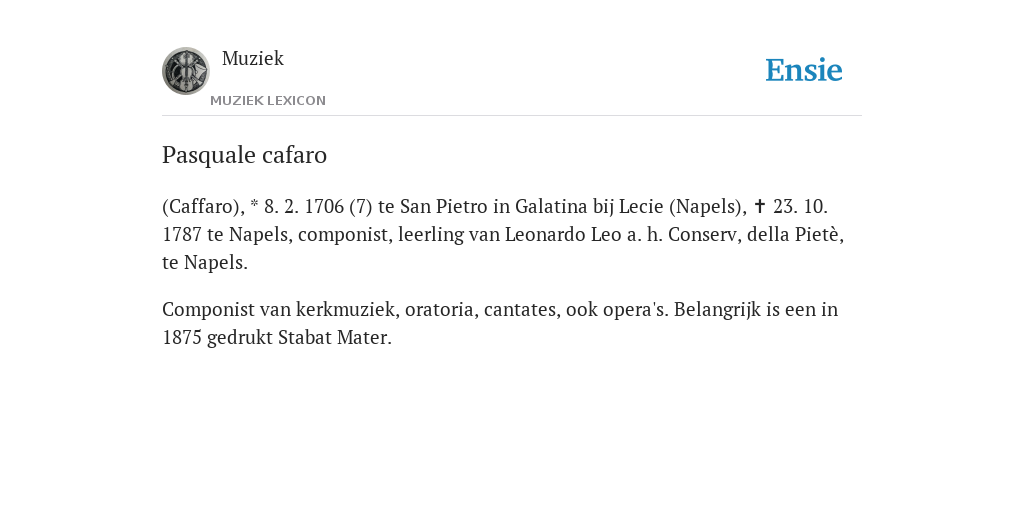
Task: Click the word cantates
Action: [522, 310]
